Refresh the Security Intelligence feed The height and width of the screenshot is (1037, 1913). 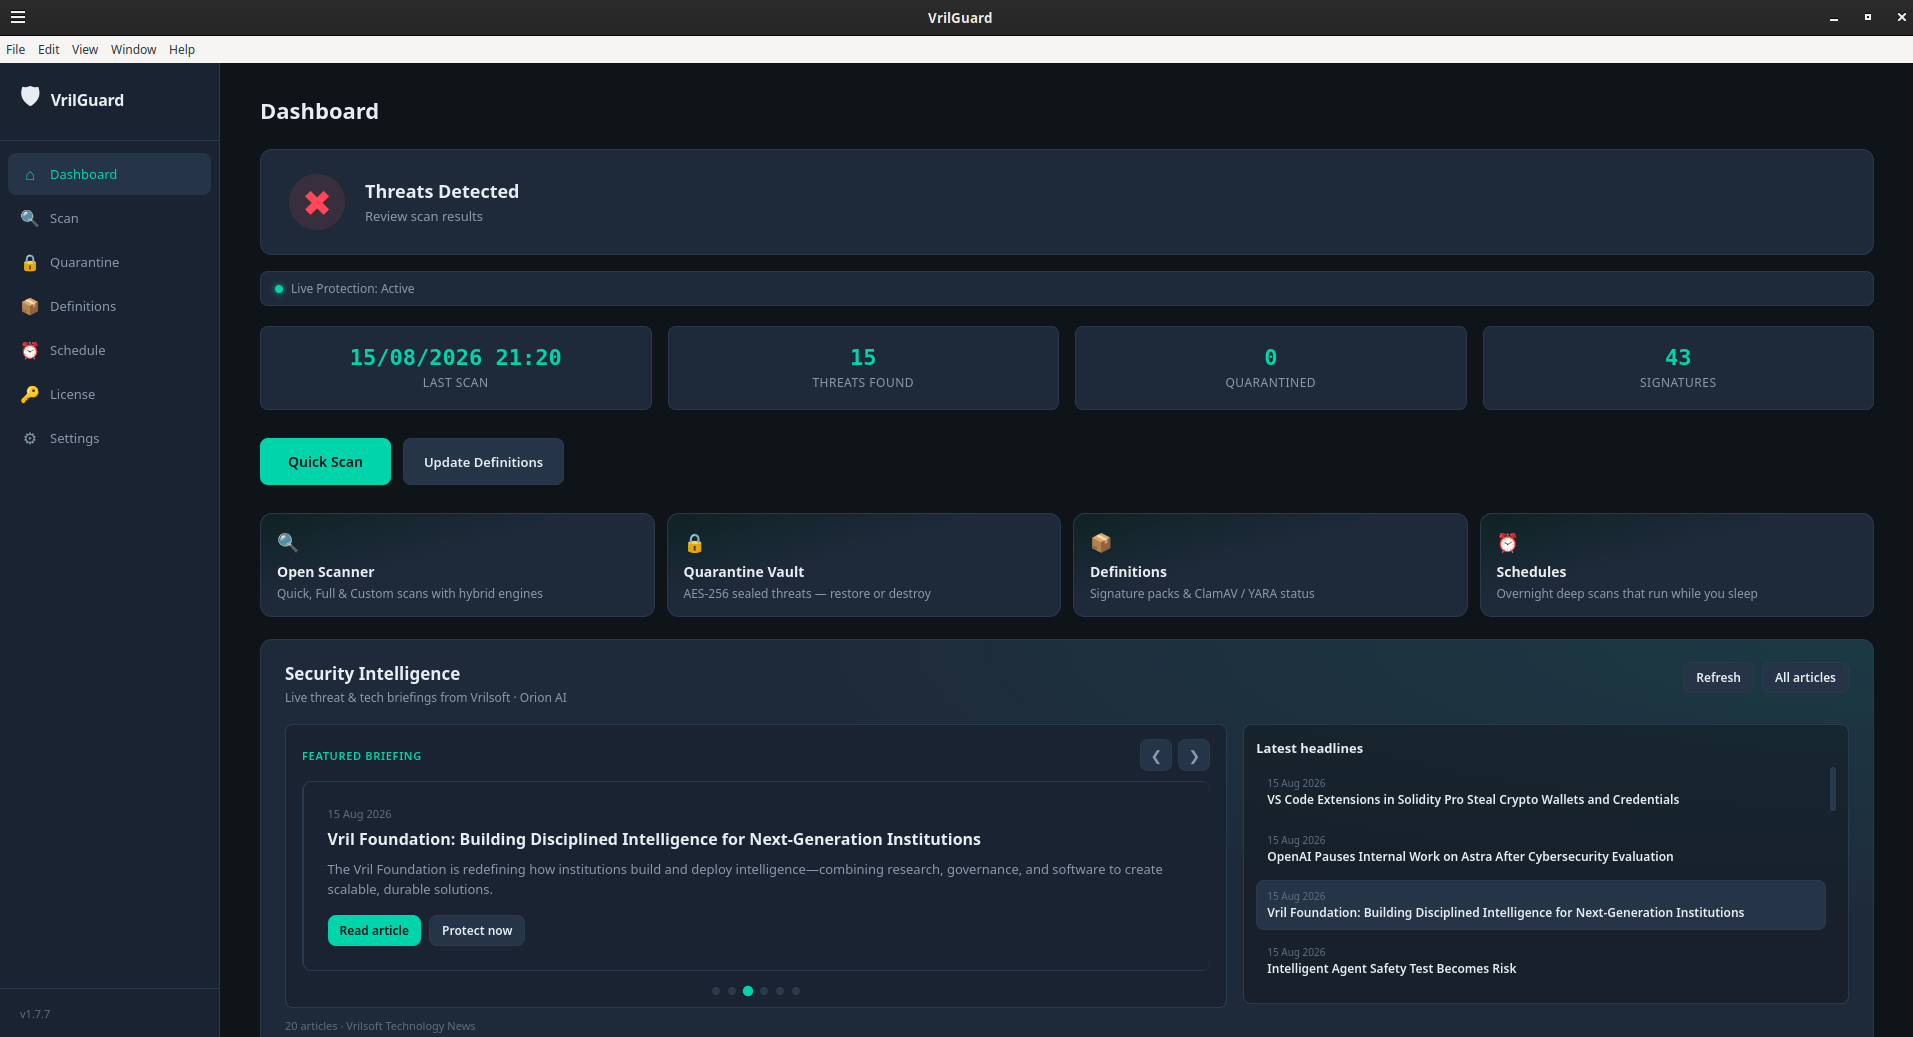(1718, 677)
